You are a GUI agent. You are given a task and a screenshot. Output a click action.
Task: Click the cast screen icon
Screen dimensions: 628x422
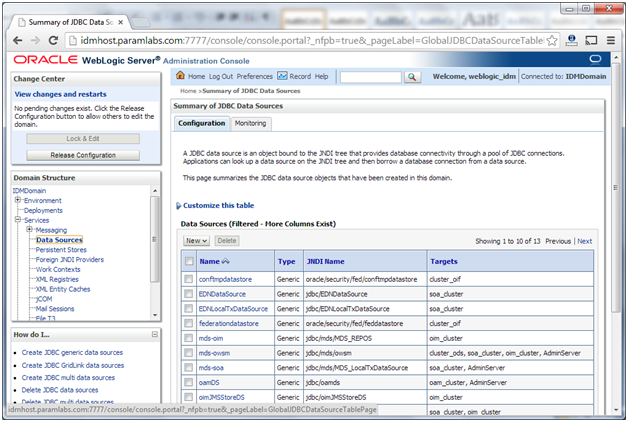click(x=591, y=40)
